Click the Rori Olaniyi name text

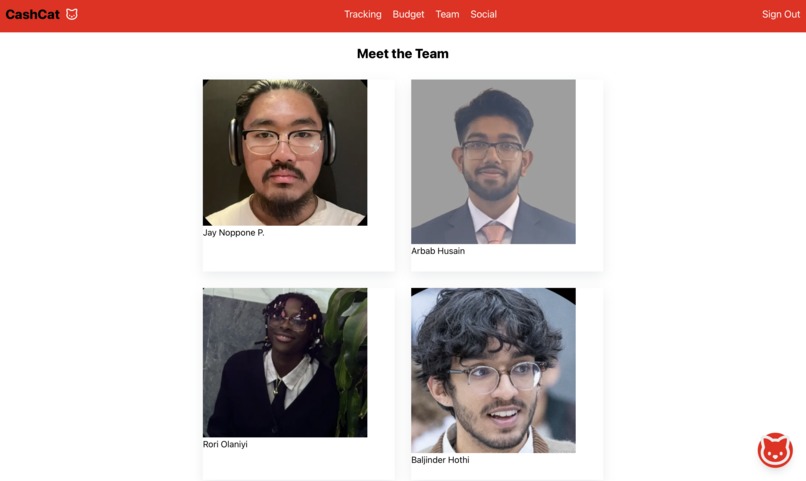click(x=225, y=445)
